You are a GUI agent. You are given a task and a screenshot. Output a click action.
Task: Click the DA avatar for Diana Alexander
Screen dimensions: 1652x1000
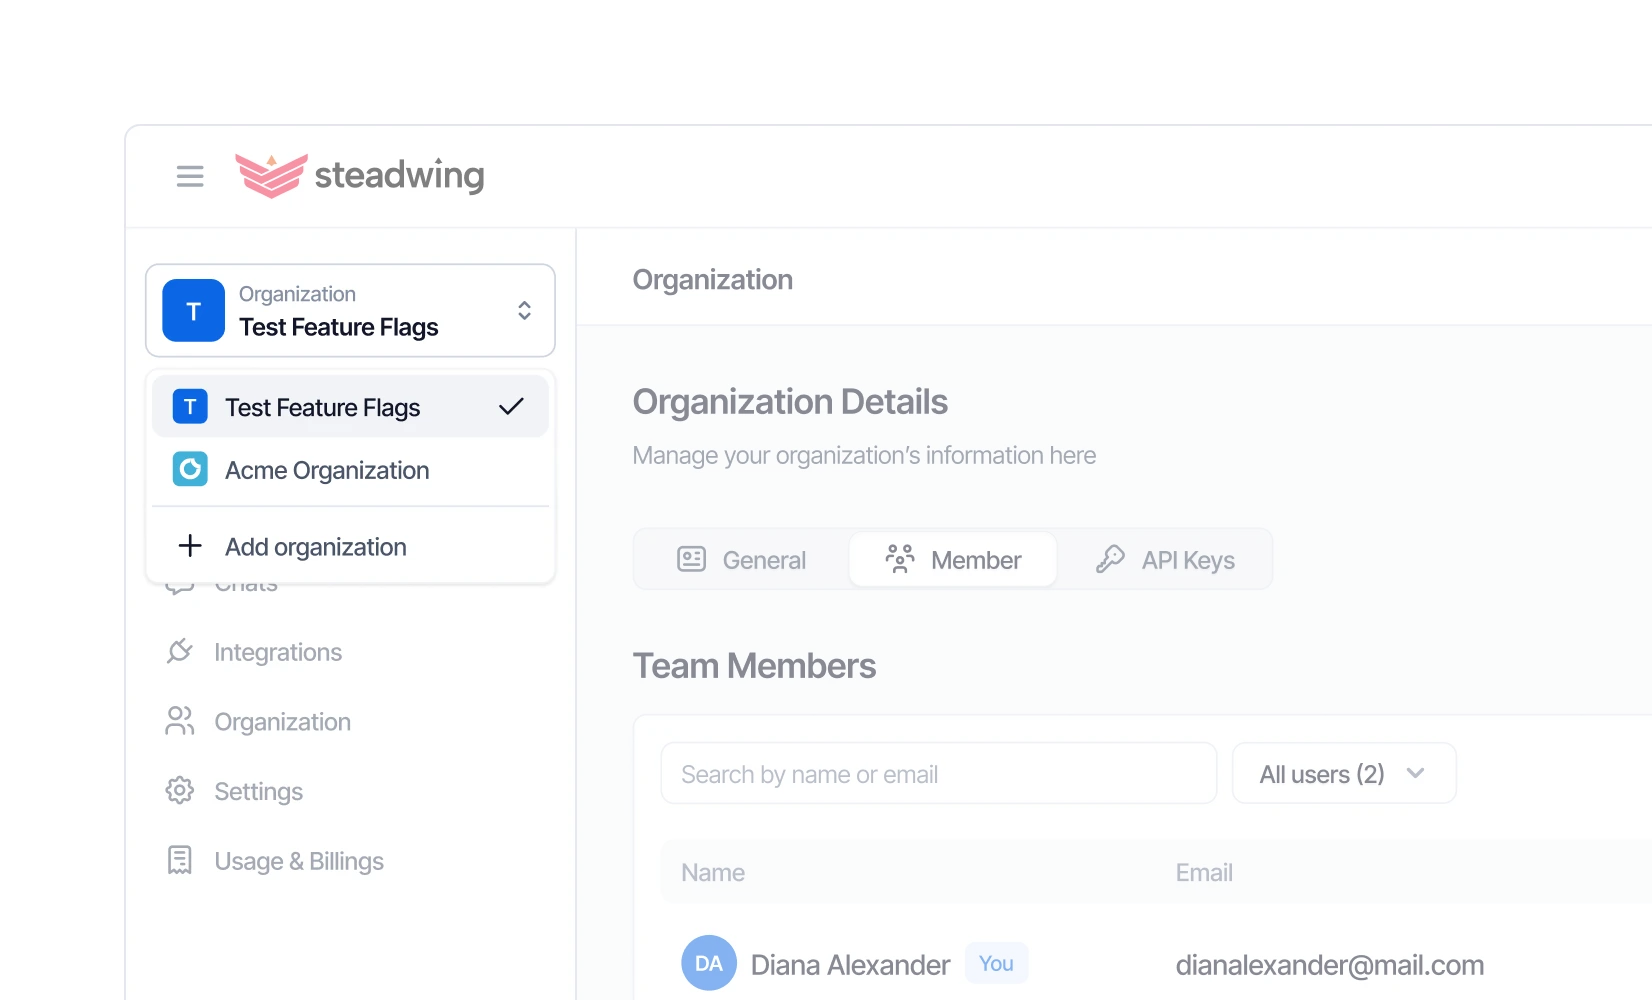point(709,963)
